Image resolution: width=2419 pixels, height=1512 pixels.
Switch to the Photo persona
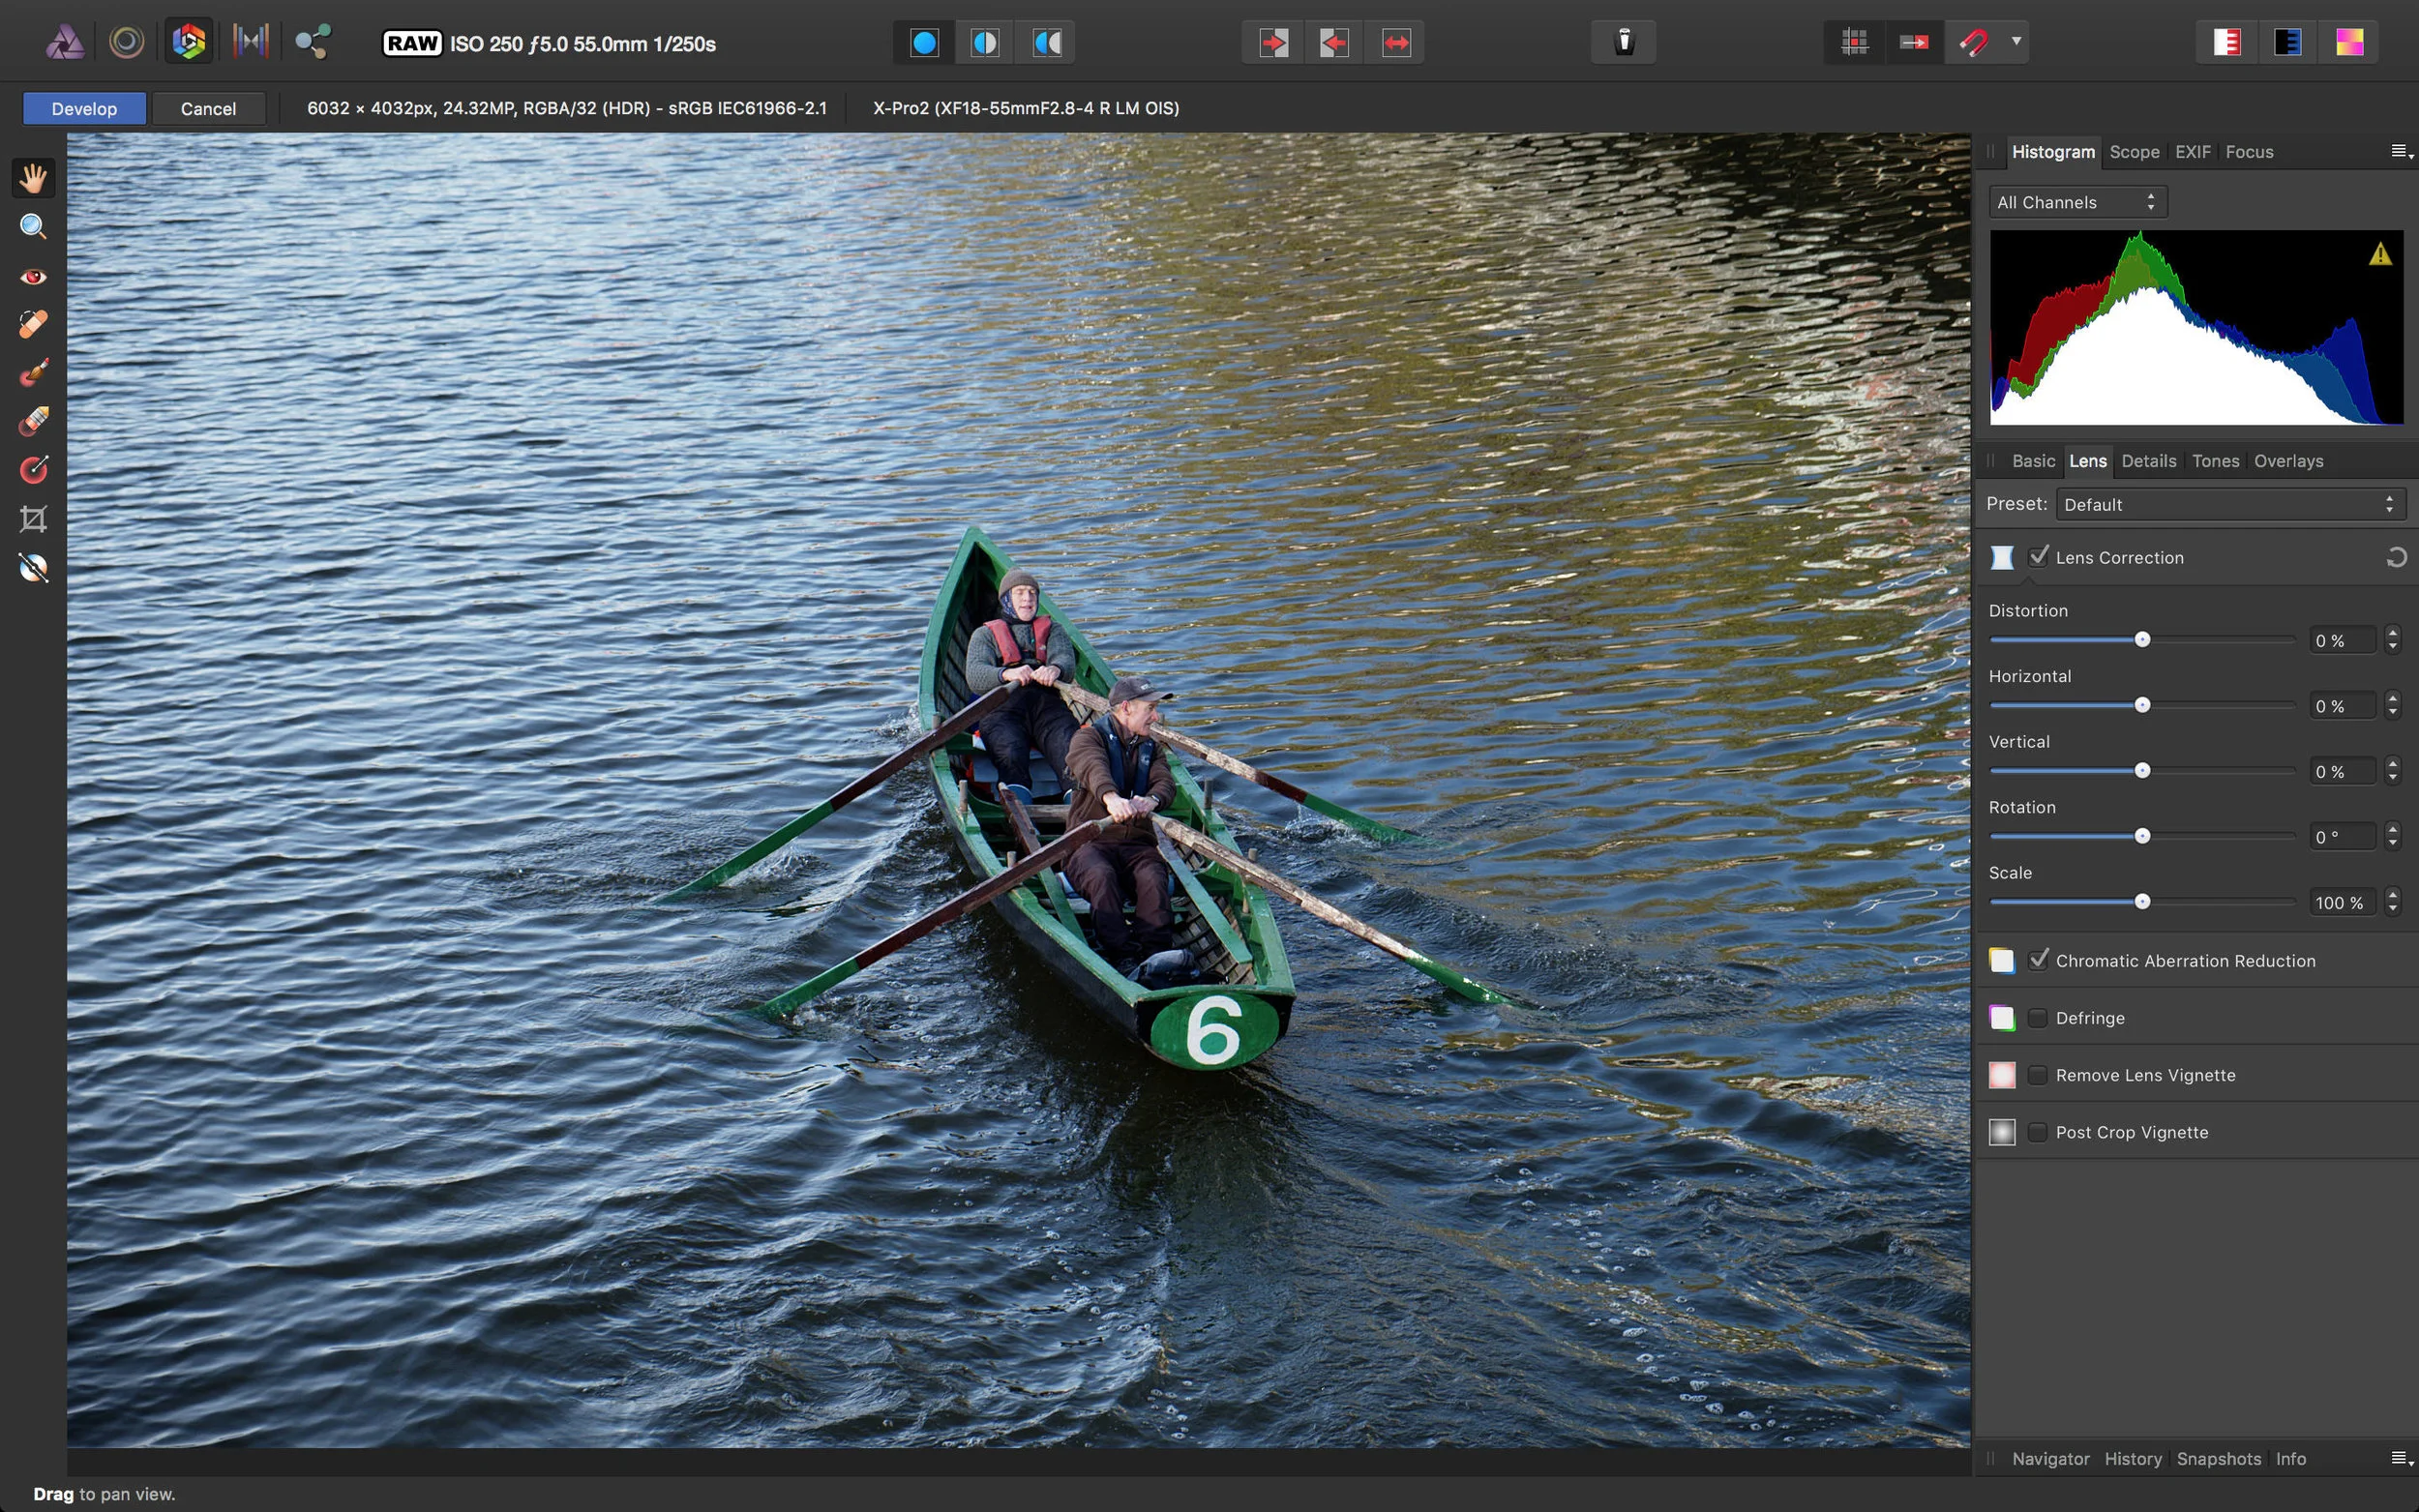tap(65, 41)
